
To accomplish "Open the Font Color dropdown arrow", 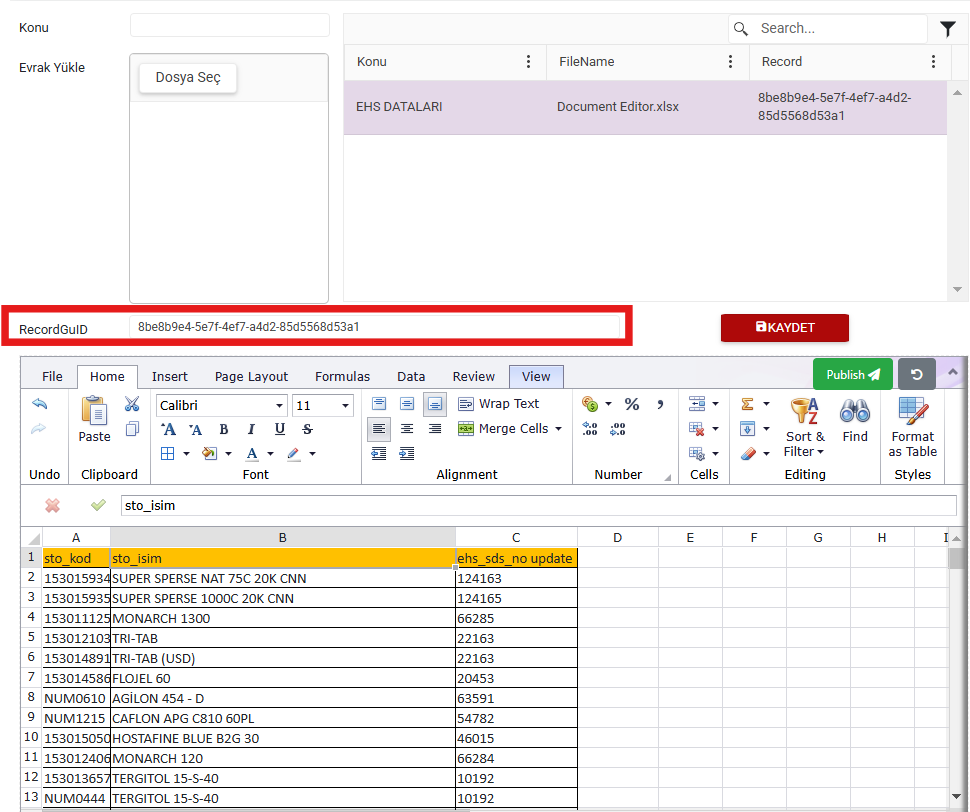I will (270, 454).
